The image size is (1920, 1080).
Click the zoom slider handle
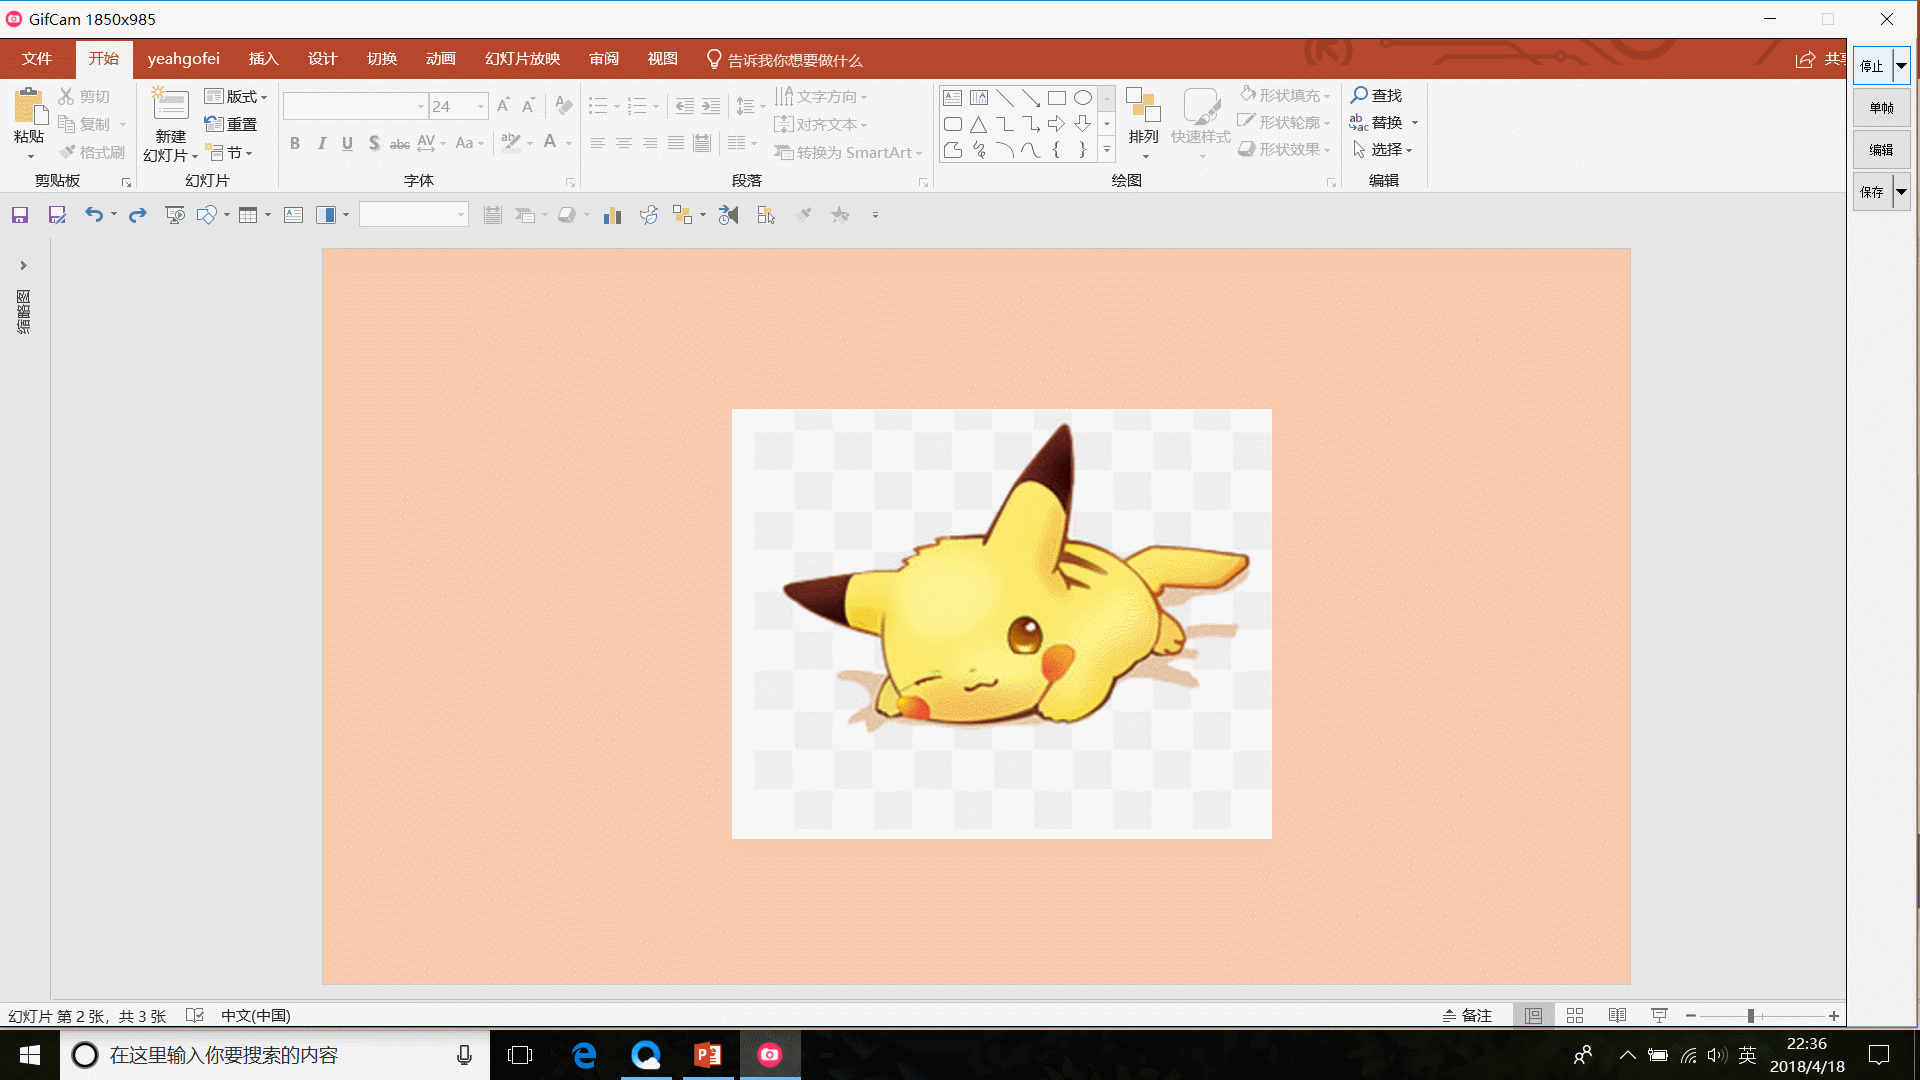tap(1751, 1015)
